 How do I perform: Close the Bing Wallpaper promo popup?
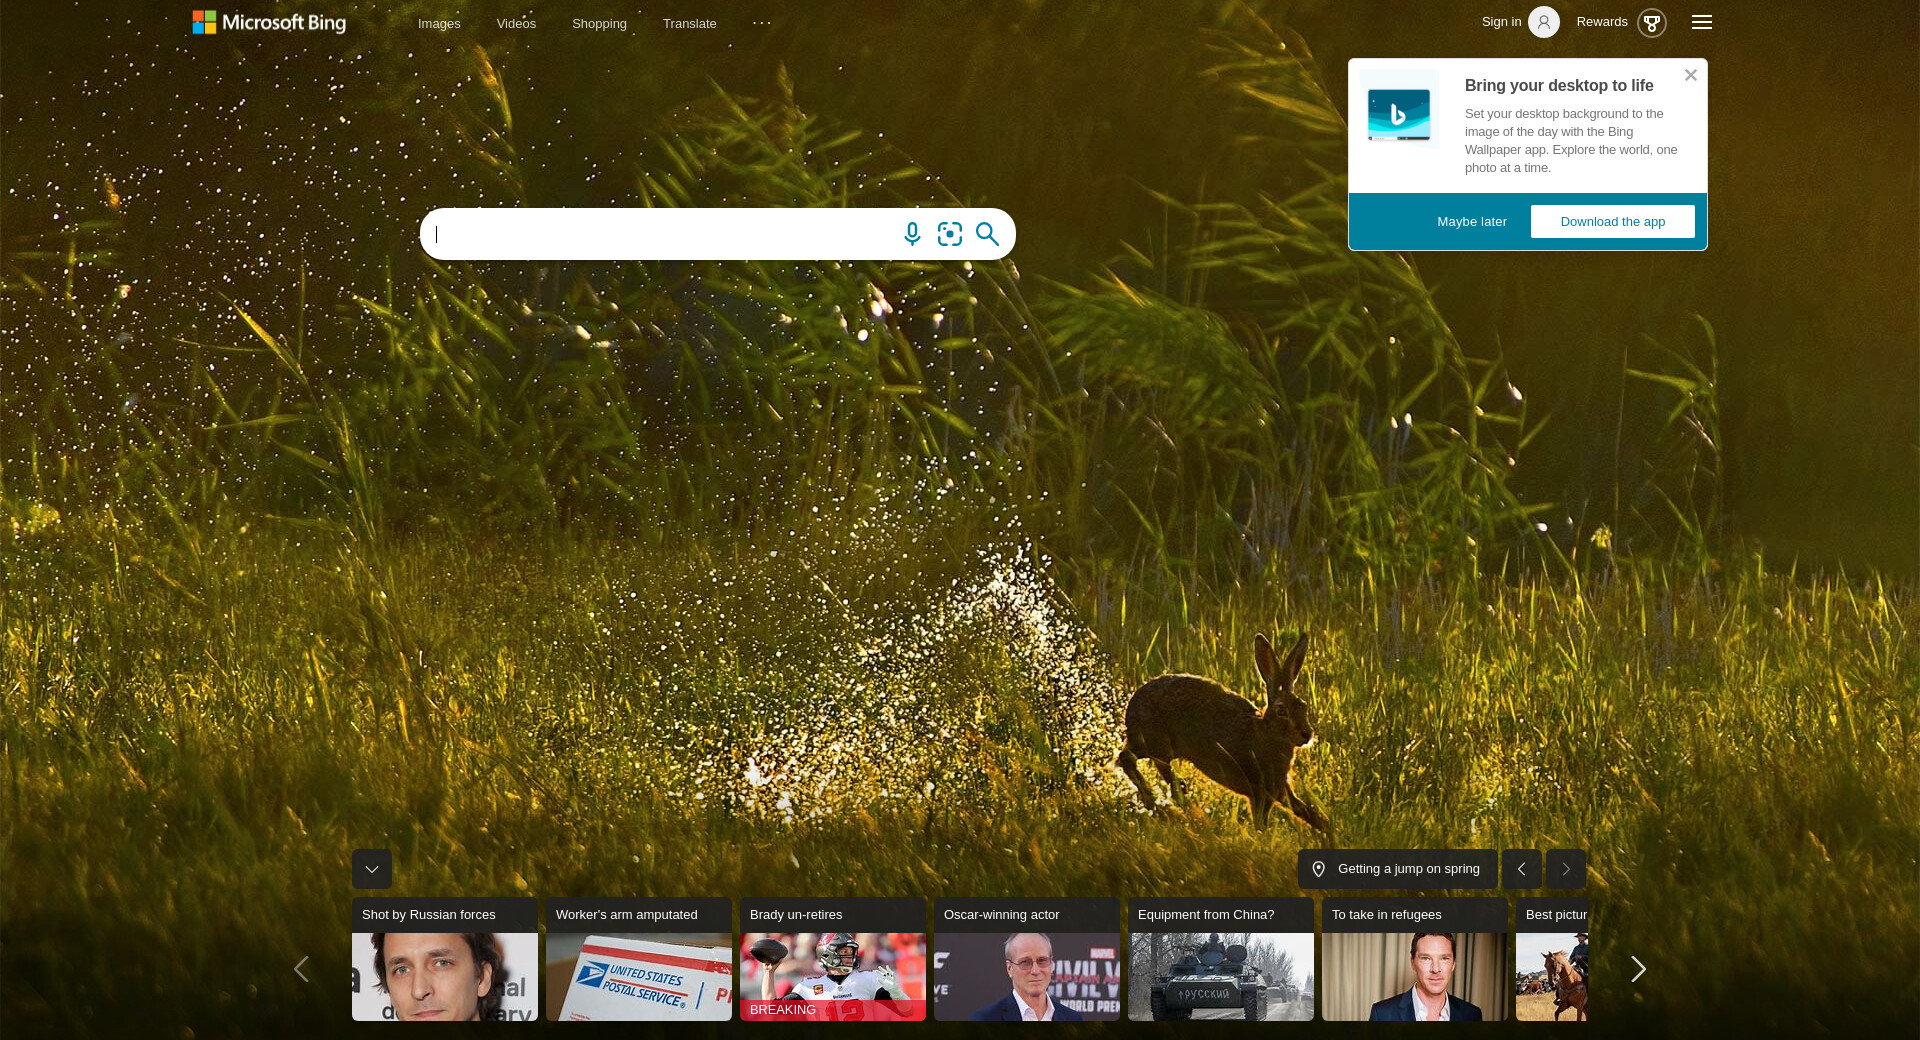(1691, 75)
